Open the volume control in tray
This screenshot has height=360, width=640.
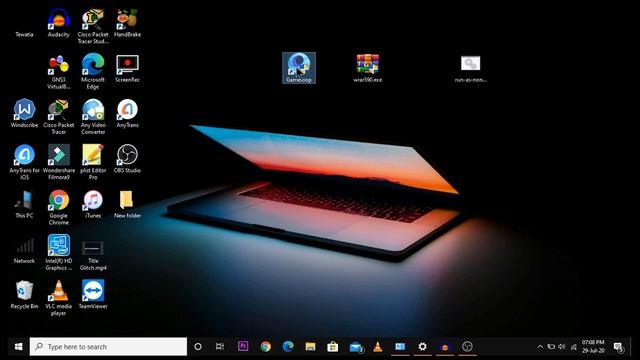[x=562, y=347]
